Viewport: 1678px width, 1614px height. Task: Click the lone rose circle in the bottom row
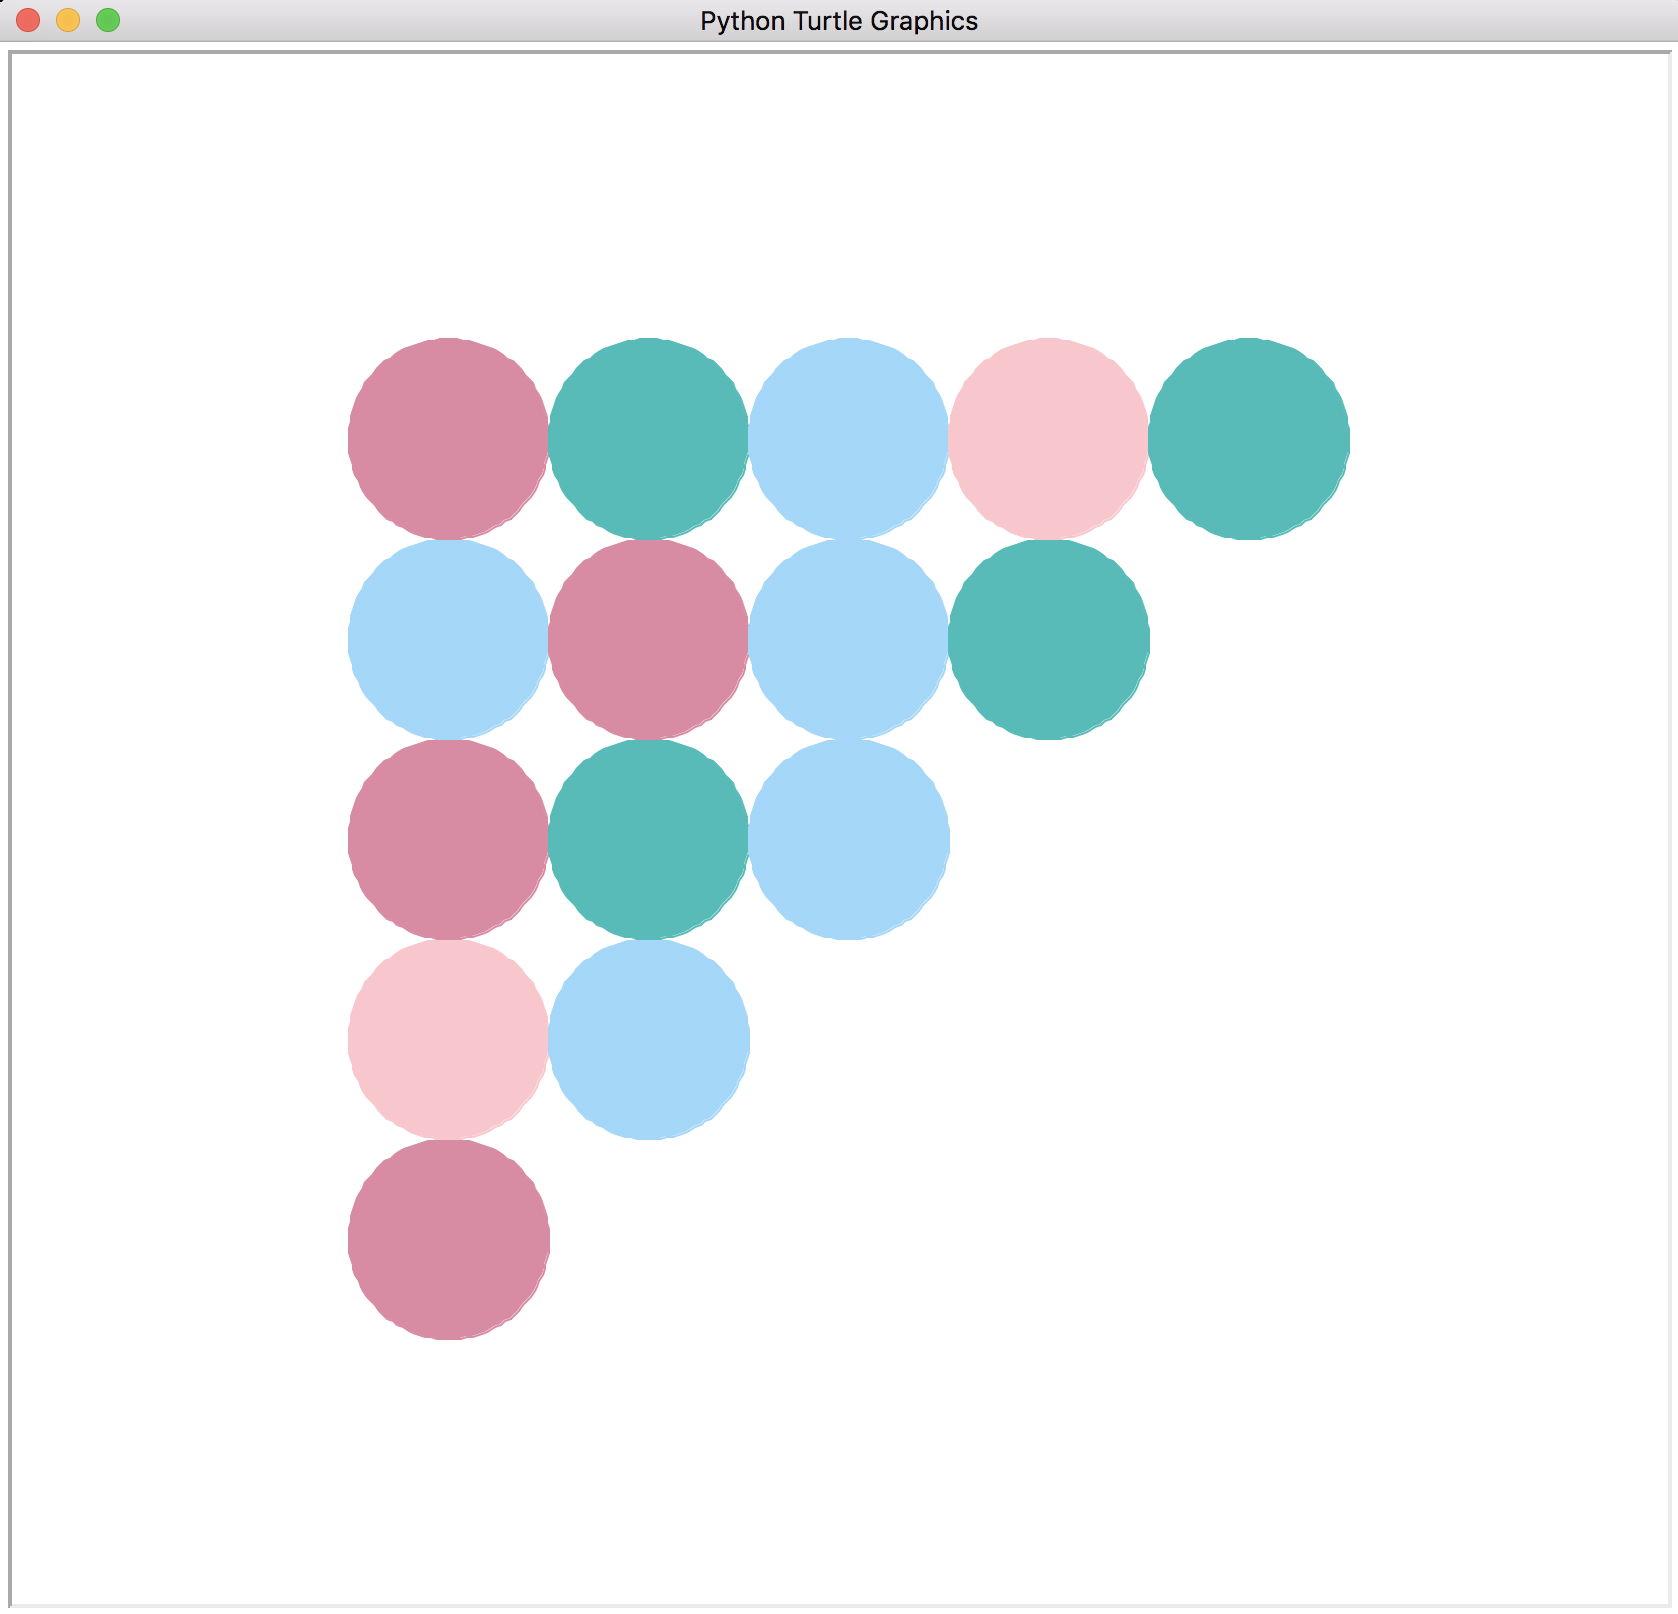[449, 1239]
